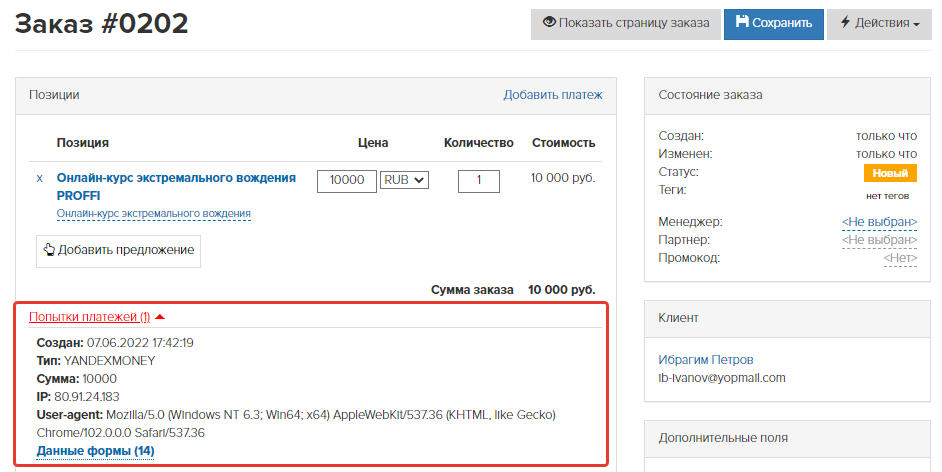
Task: Click Попытки платежей (1) link
Action: click(x=90, y=317)
